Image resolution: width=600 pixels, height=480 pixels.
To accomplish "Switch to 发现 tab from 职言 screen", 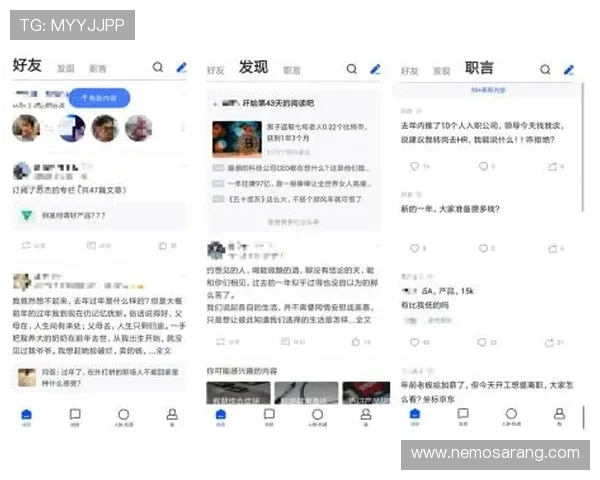I will 441,71.
